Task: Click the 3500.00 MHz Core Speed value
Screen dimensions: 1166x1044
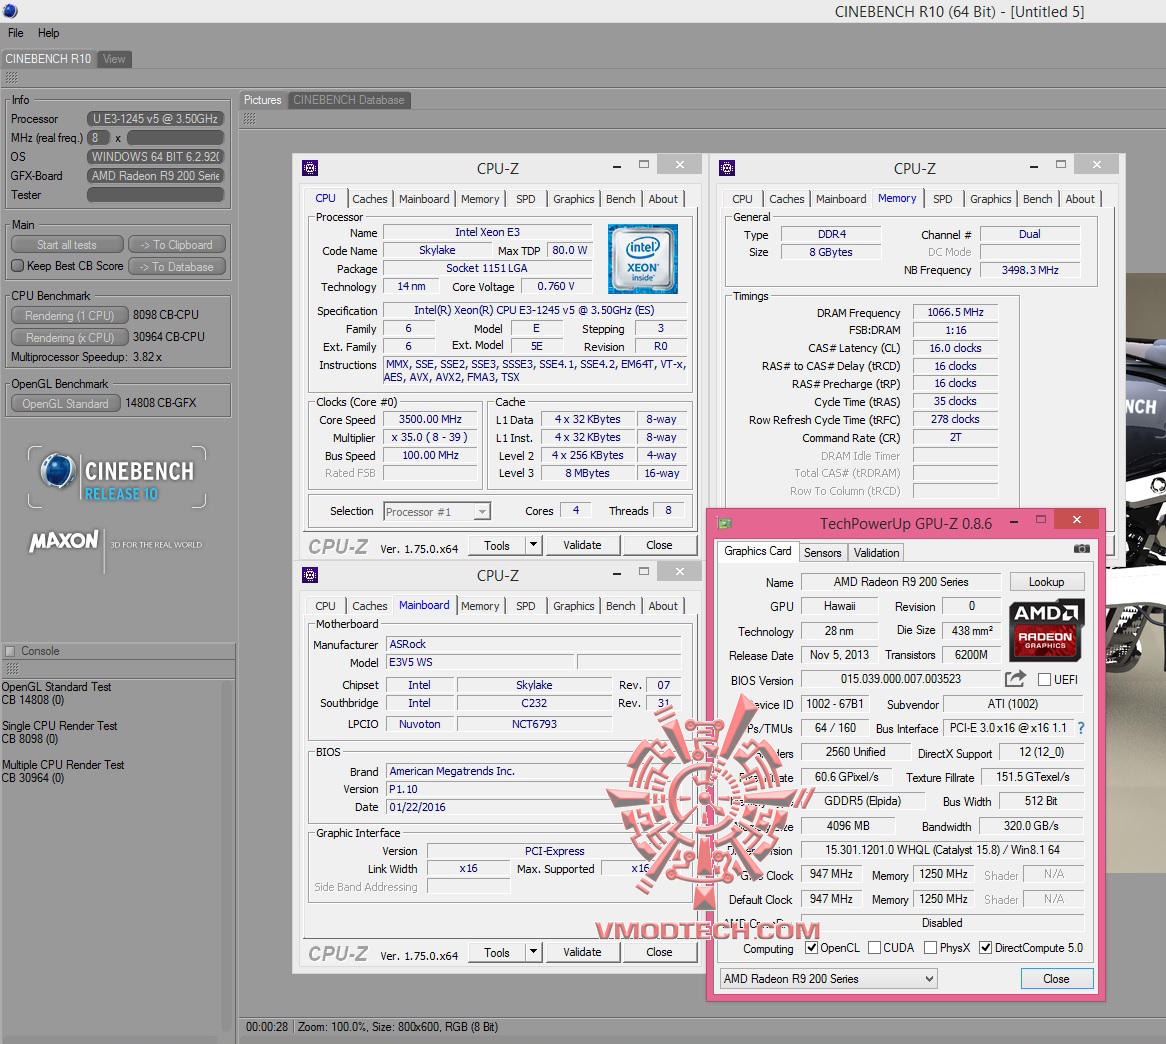Action: click(x=430, y=419)
